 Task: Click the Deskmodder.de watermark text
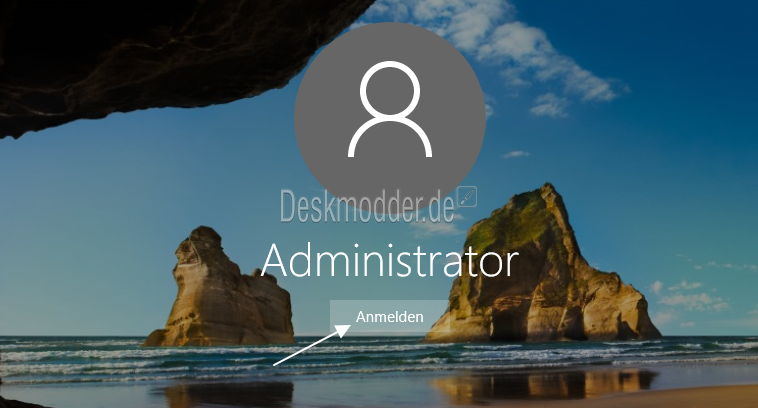tap(367, 206)
